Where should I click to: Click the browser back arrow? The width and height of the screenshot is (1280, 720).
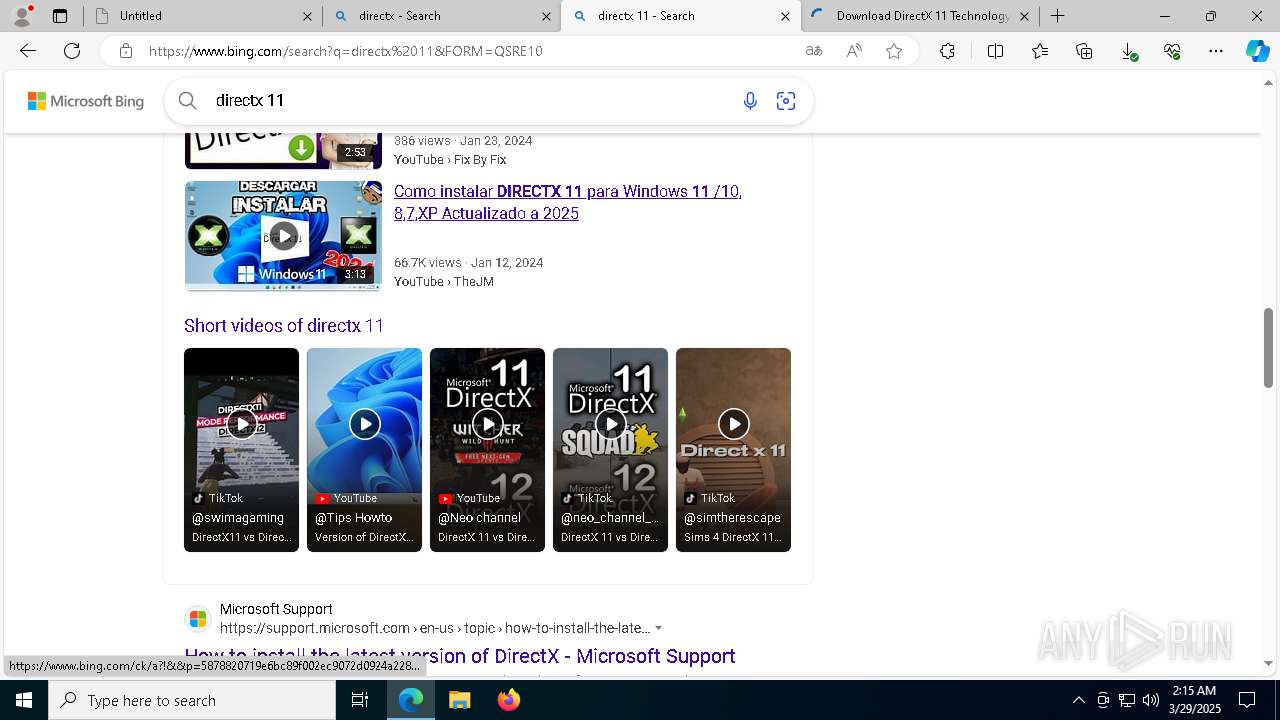[28, 51]
